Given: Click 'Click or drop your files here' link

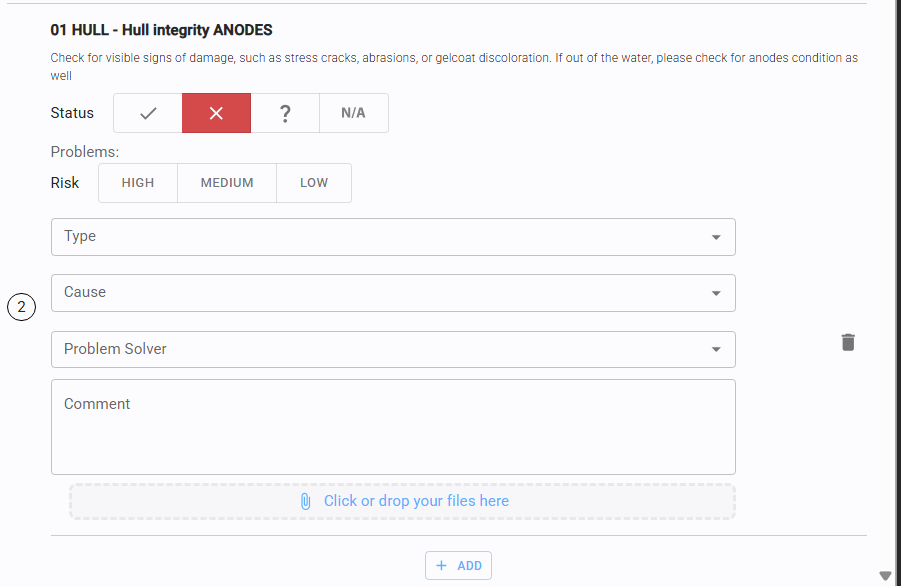Looking at the screenshot, I should tap(416, 501).
